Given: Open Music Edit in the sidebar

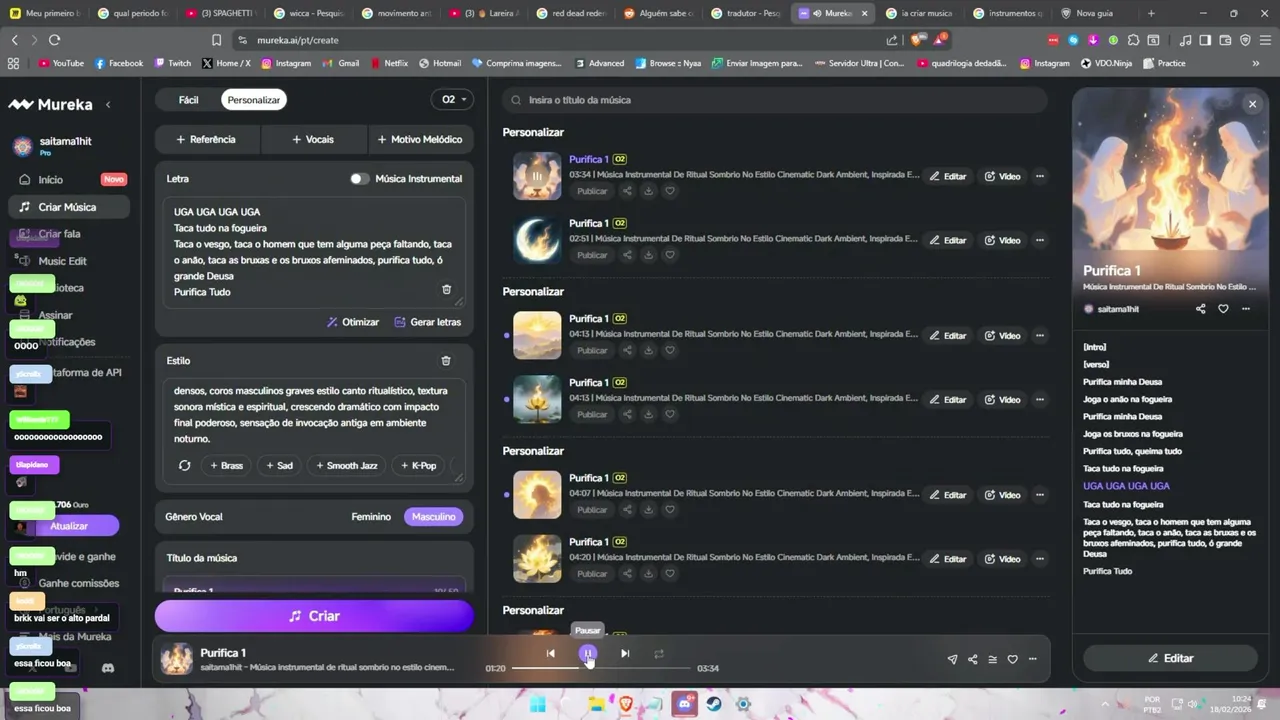Looking at the screenshot, I should (x=68, y=261).
